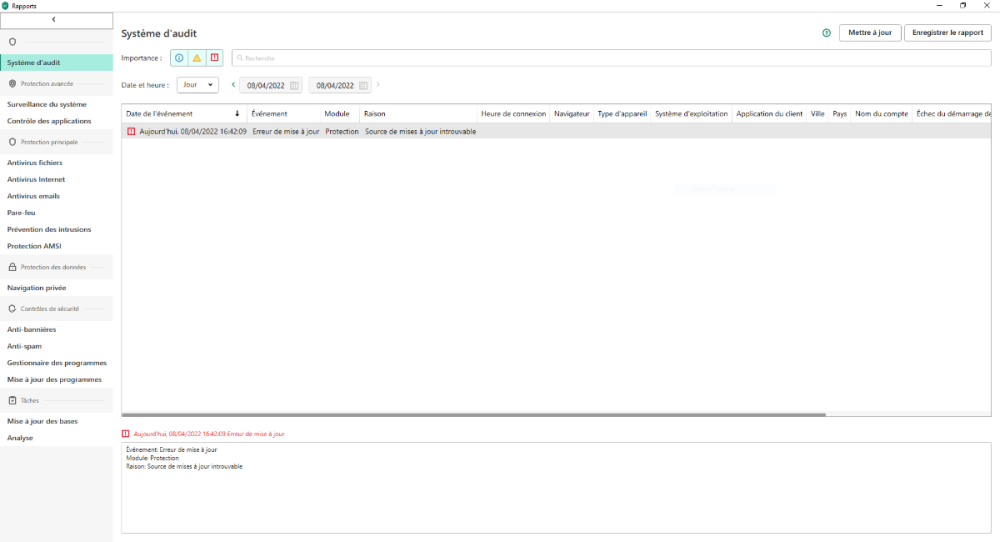Toggle warning events importance filter
1000x542 pixels.
197,58
